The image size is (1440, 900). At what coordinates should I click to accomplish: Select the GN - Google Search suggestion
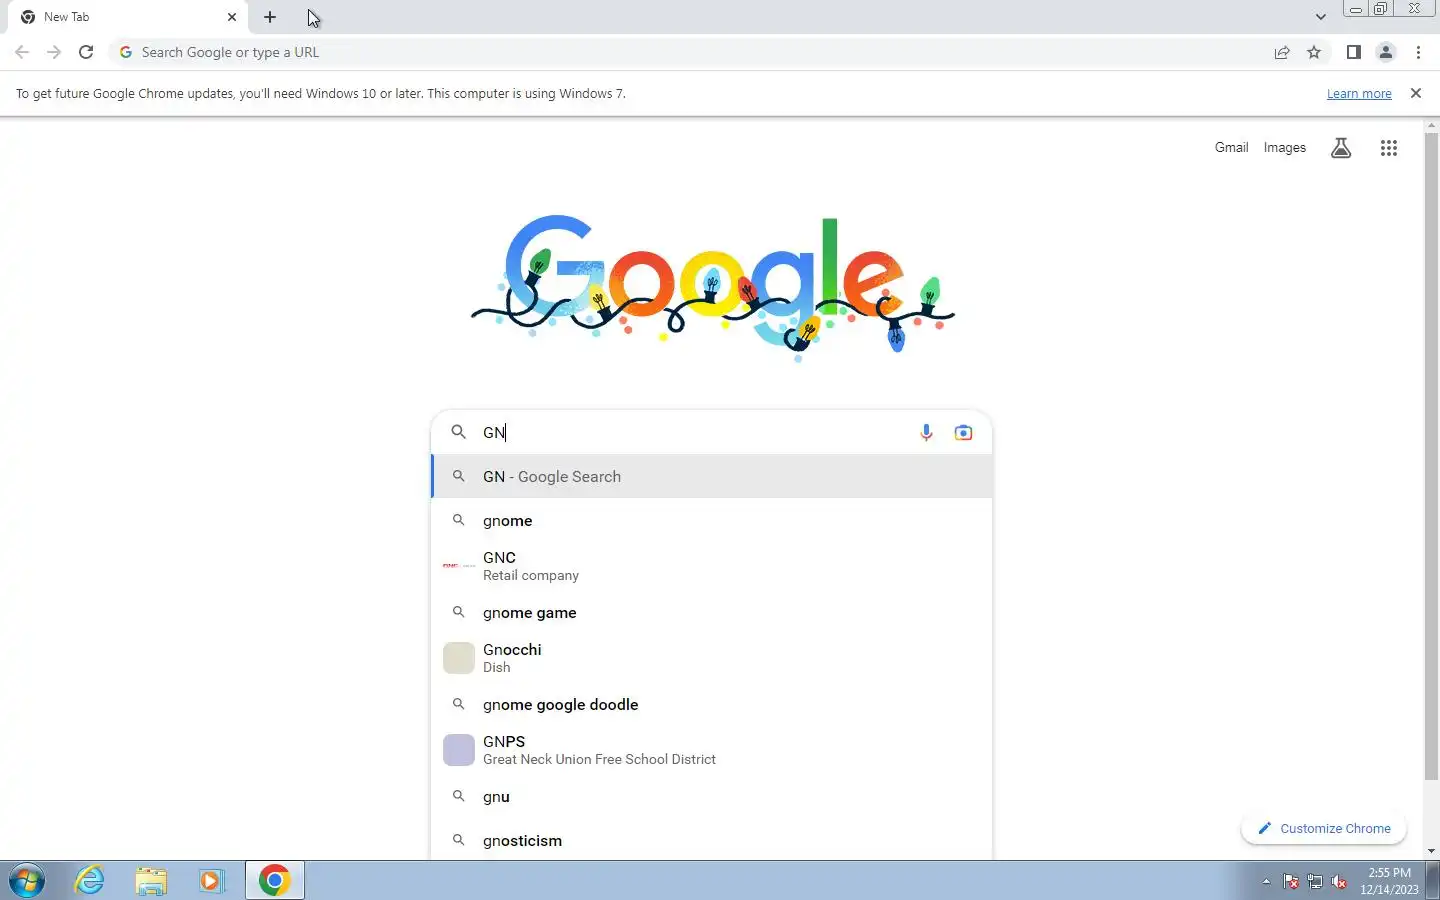click(x=712, y=476)
